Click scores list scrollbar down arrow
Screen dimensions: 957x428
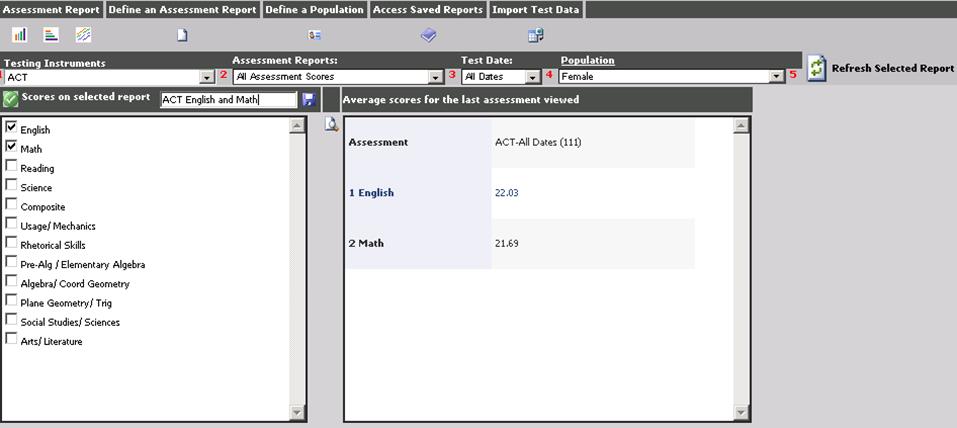(x=297, y=413)
